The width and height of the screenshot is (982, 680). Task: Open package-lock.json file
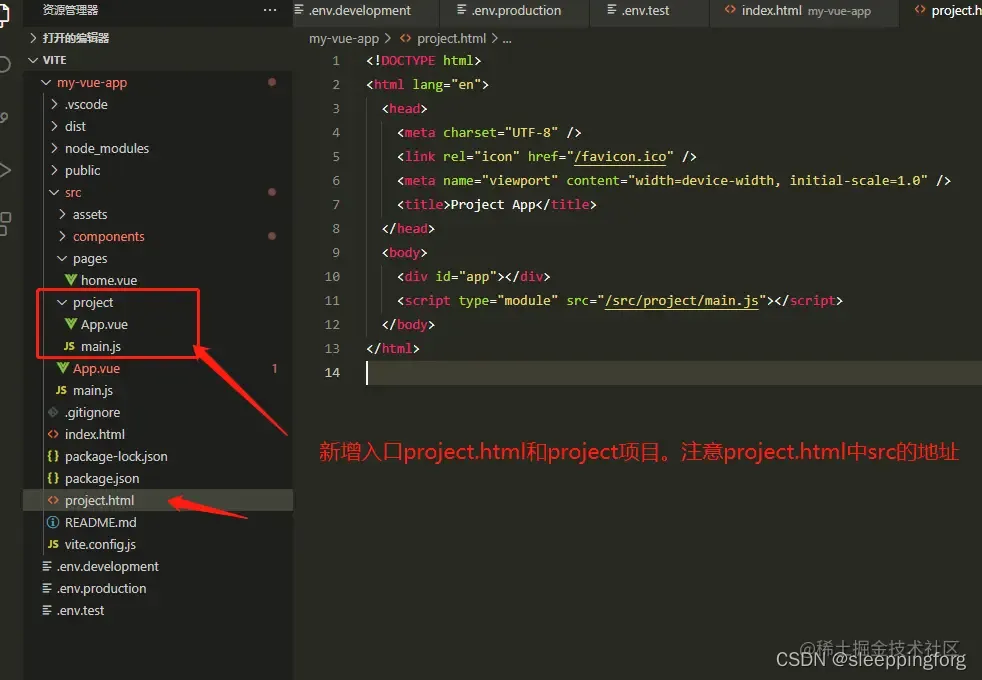(x=116, y=456)
